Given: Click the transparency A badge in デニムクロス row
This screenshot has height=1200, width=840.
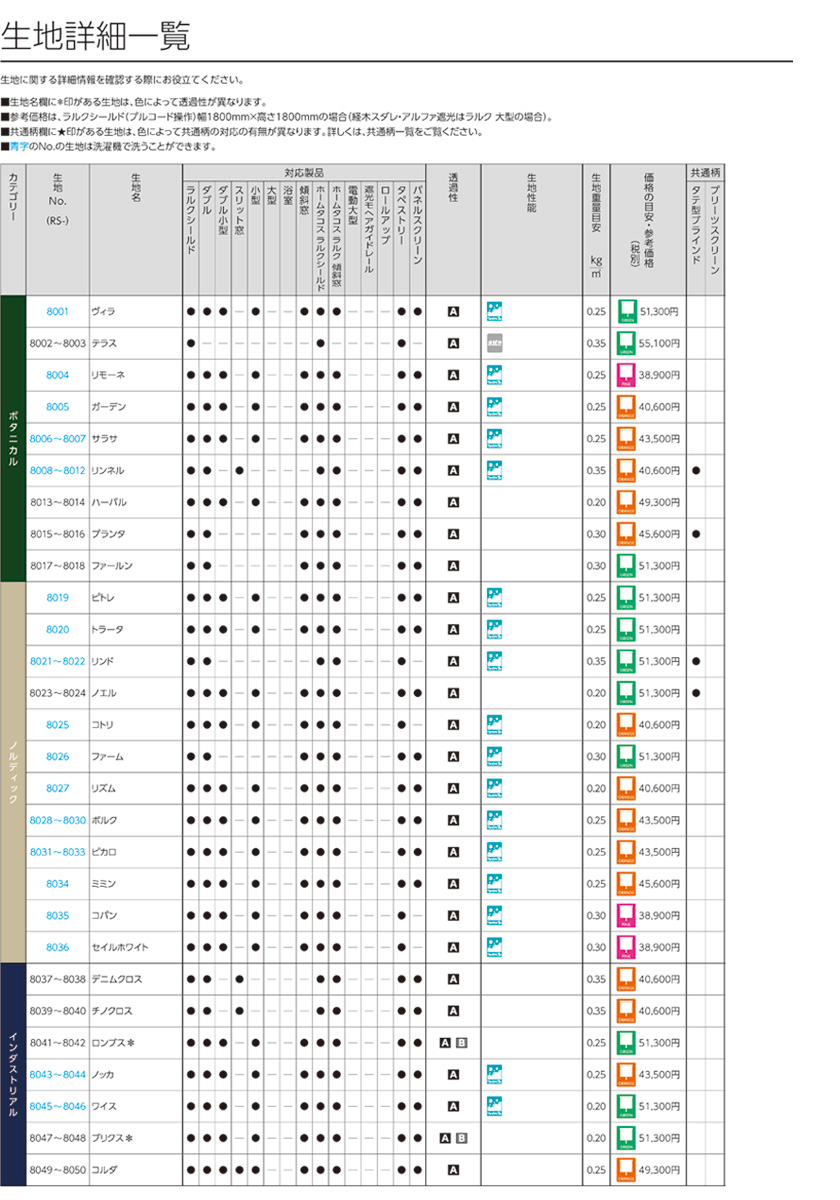Looking at the screenshot, I should [453, 979].
